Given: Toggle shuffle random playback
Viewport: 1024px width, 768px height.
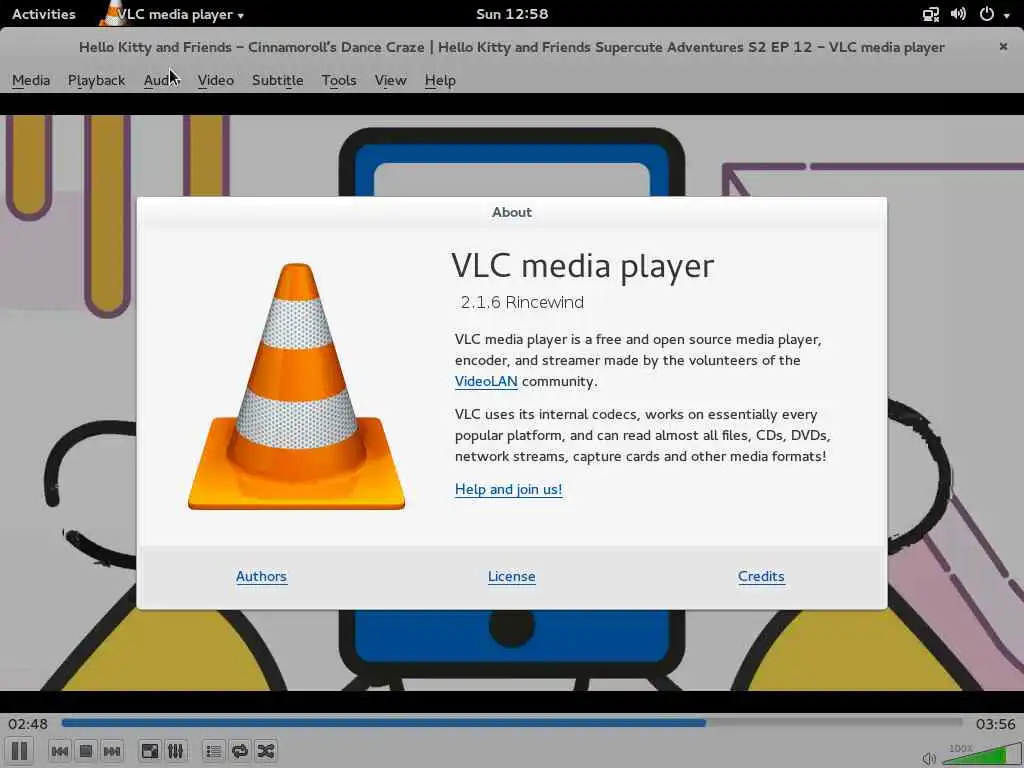Looking at the screenshot, I should coord(266,751).
